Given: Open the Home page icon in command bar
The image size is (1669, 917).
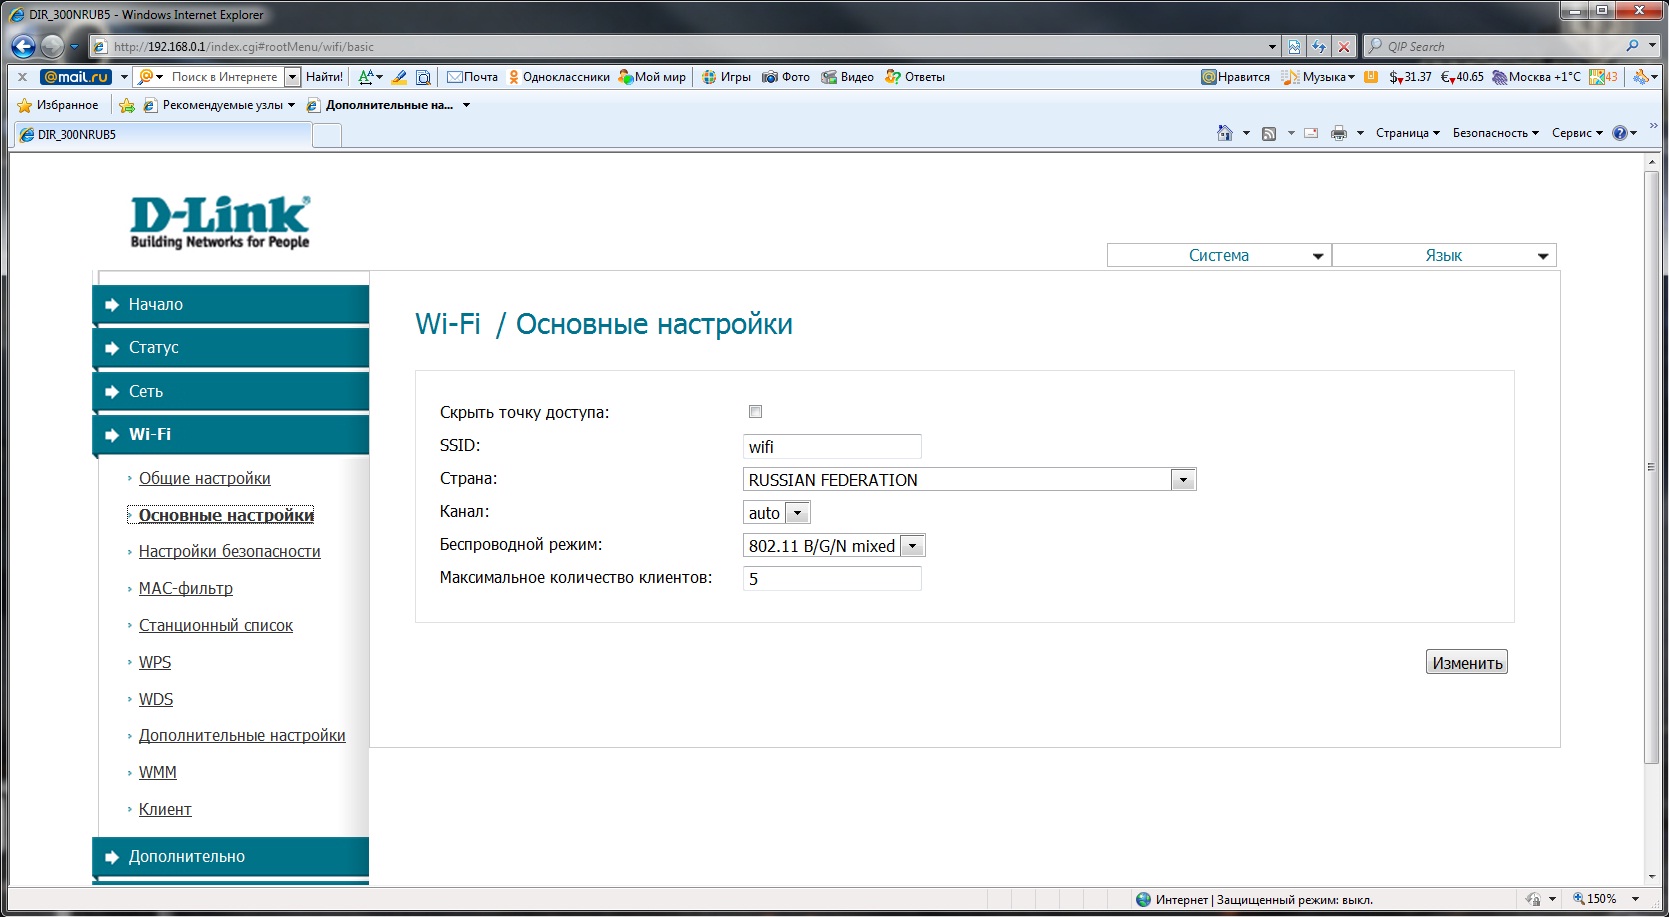Looking at the screenshot, I should (x=1225, y=133).
